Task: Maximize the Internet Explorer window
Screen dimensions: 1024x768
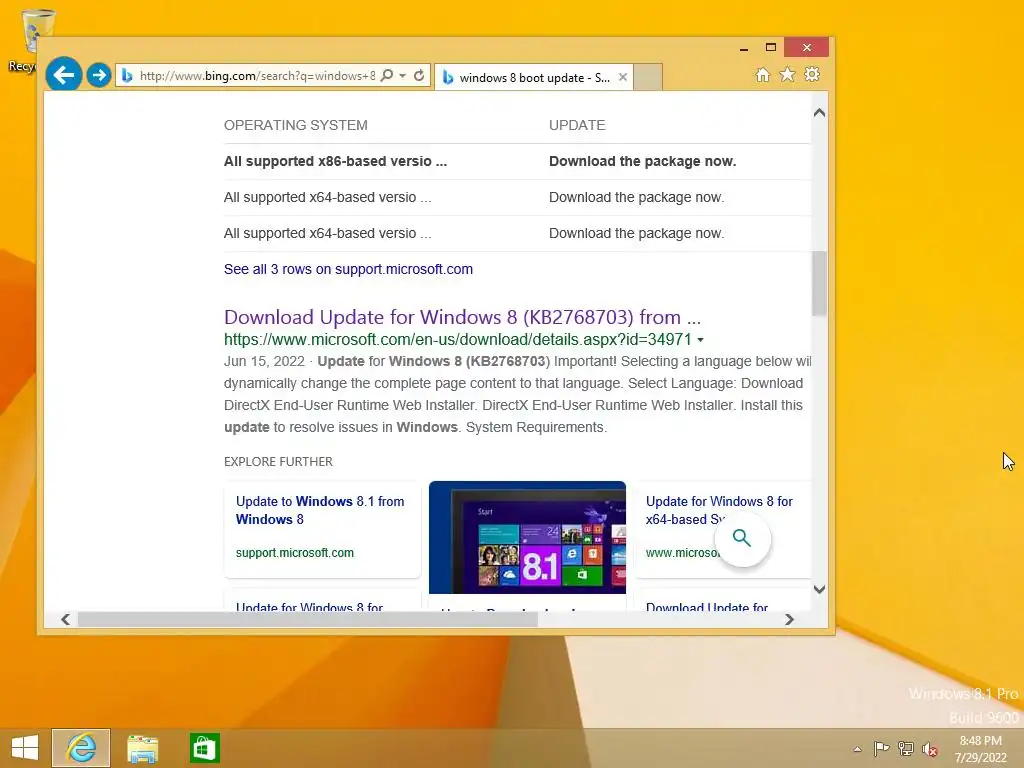Action: point(771,47)
